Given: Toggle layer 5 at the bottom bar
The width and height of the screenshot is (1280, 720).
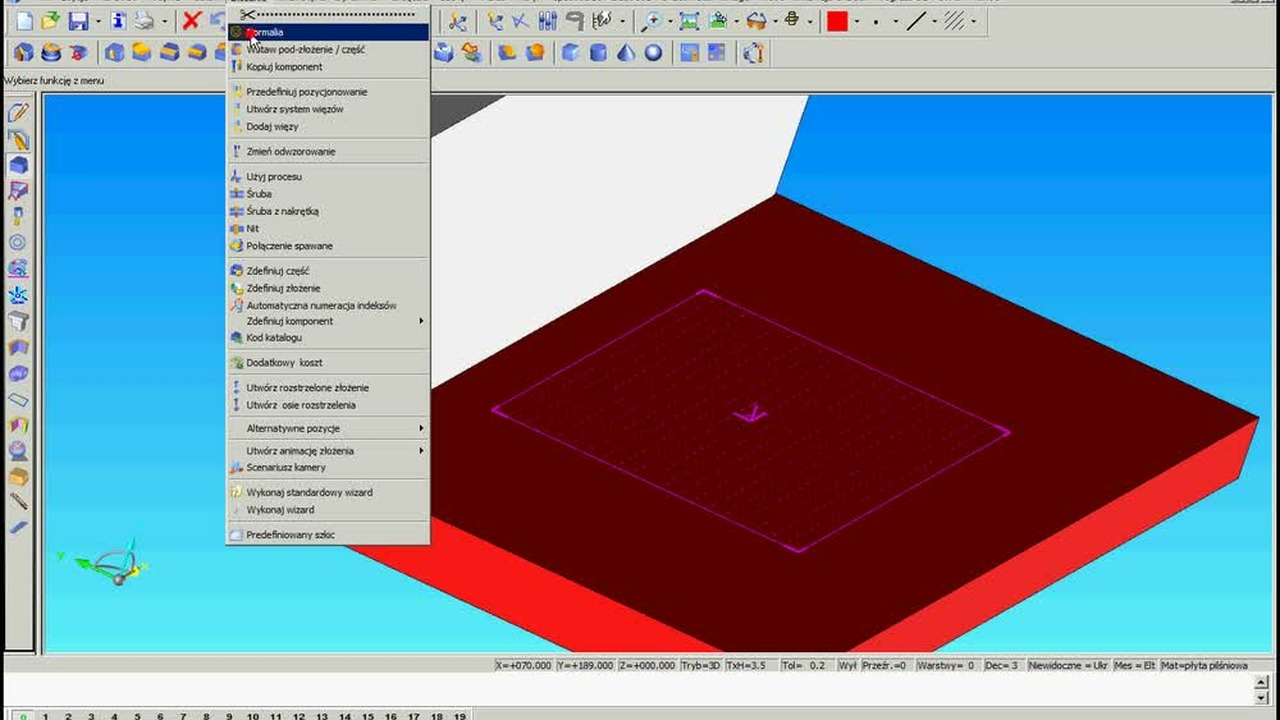Looking at the screenshot, I should click(x=137, y=716).
